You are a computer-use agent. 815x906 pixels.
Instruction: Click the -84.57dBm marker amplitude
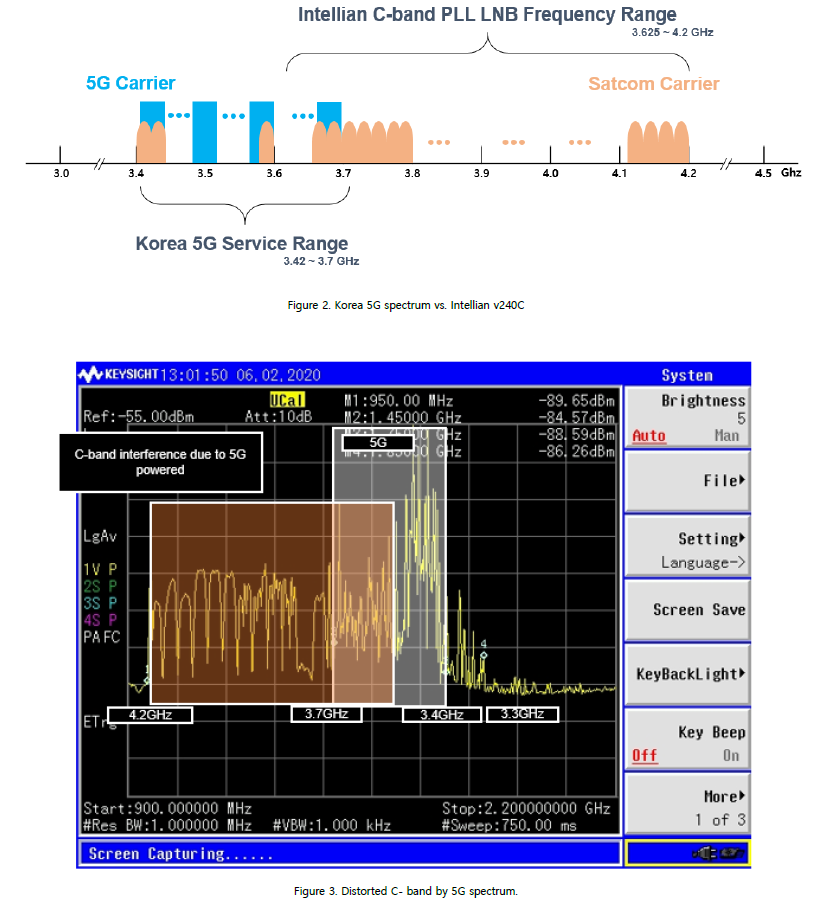coord(576,417)
